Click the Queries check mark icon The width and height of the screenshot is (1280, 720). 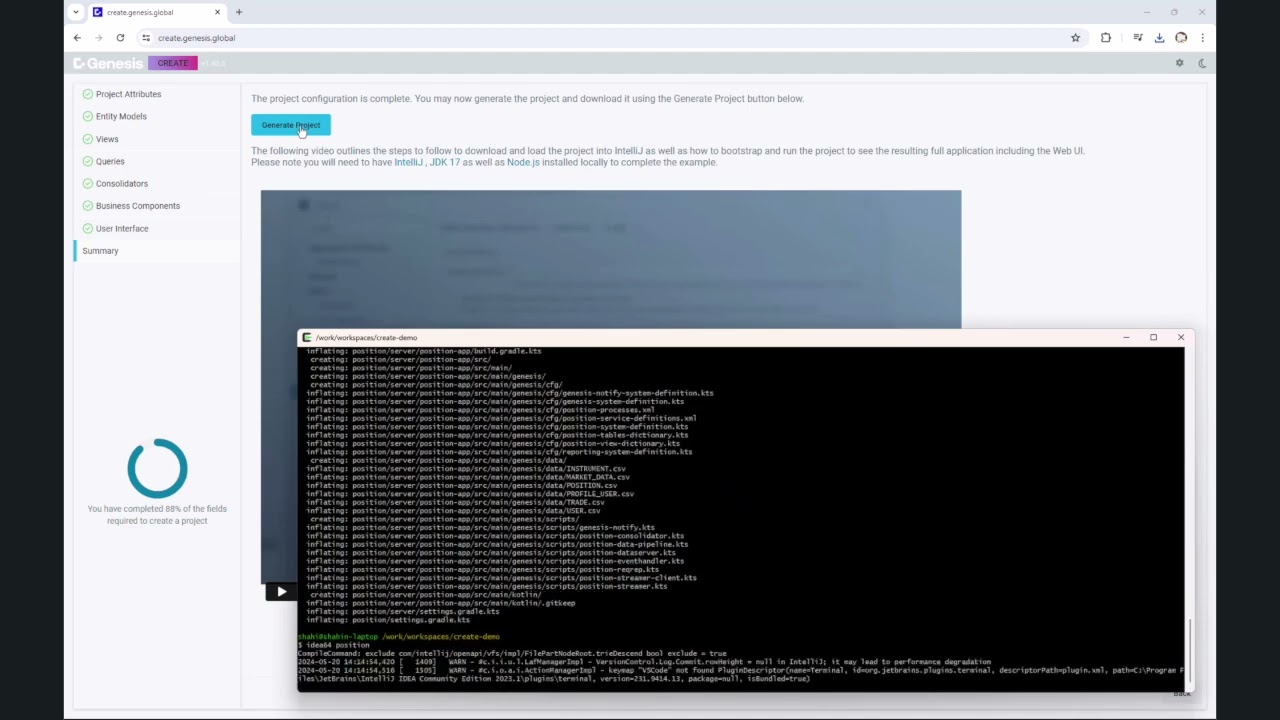87,161
